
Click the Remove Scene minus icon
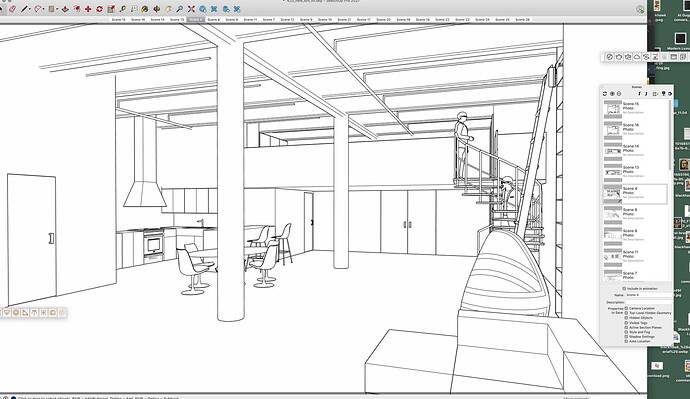[x=619, y=94]
